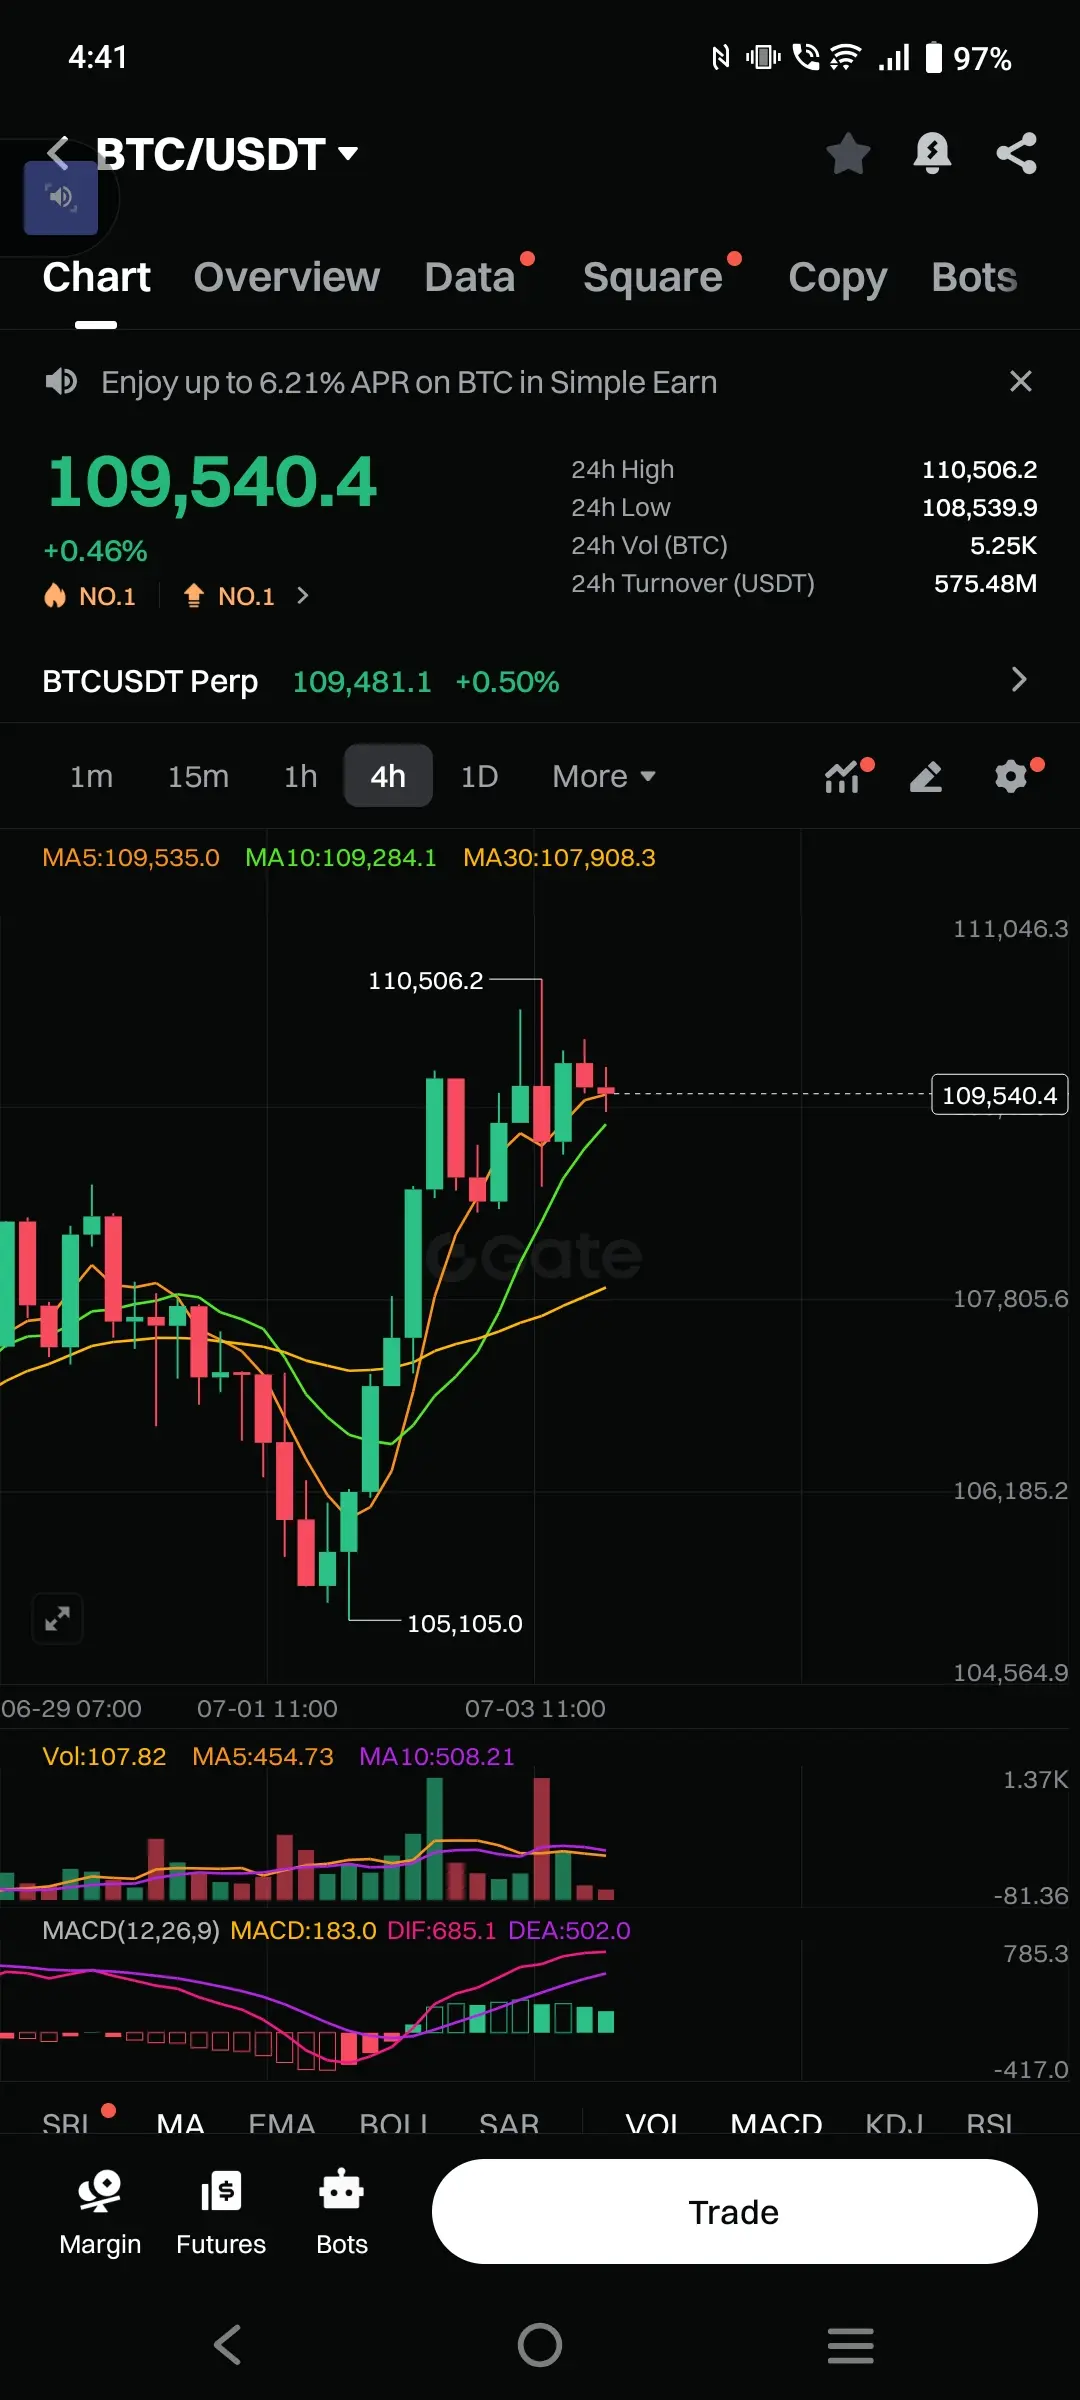This screenshot has width=1080, height=2400.
Task: Open the BTCUSDT Perp contract row
Action: (540, 681)
